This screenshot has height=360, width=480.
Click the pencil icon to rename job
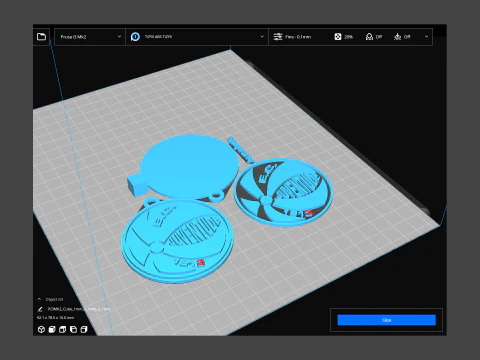click(x=40, y=309)
